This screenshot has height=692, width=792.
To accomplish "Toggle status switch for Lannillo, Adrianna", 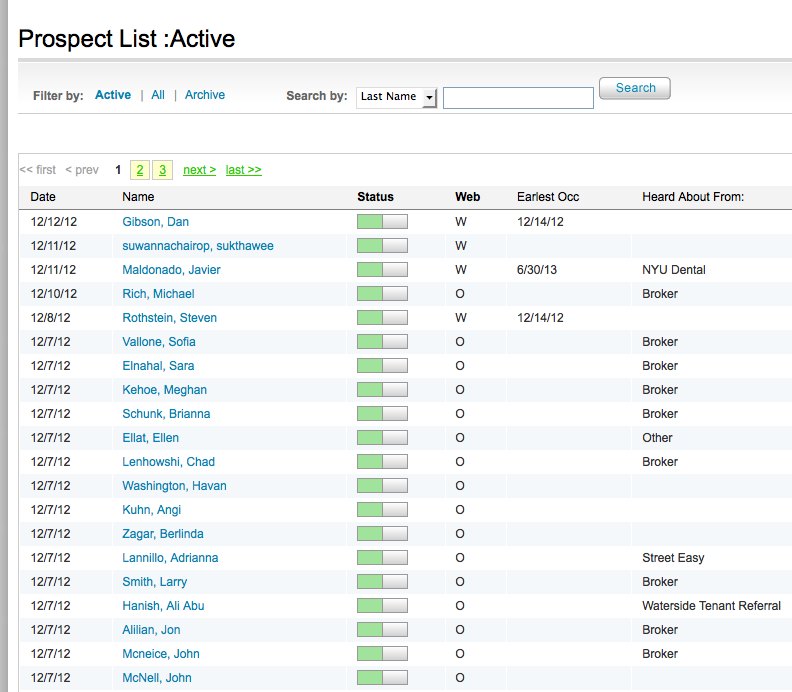I will [382, 558].
